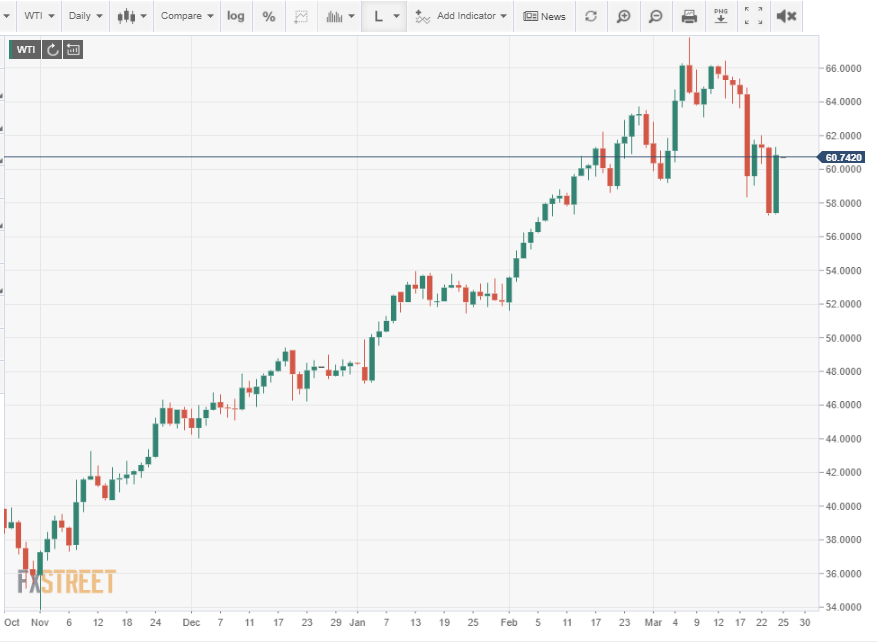Open the volume bars dropdown

(x=340, y=16)
